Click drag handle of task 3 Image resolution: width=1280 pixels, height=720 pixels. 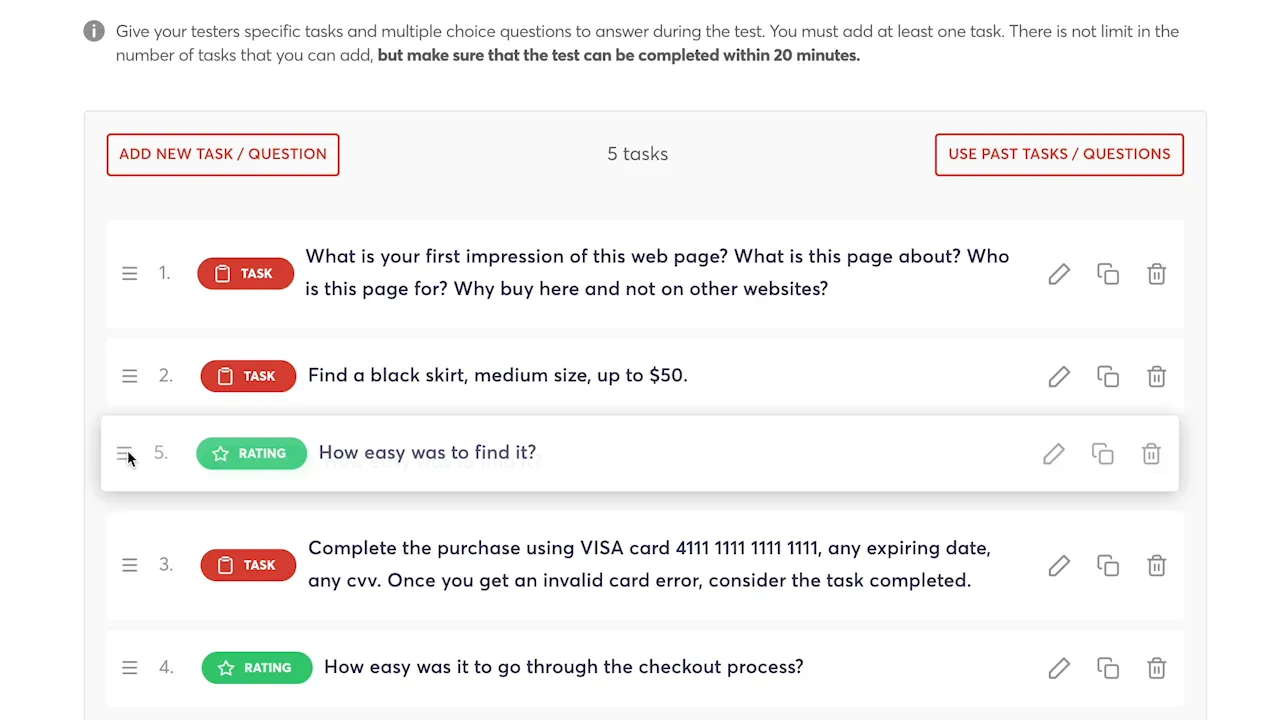coord(130,565)
